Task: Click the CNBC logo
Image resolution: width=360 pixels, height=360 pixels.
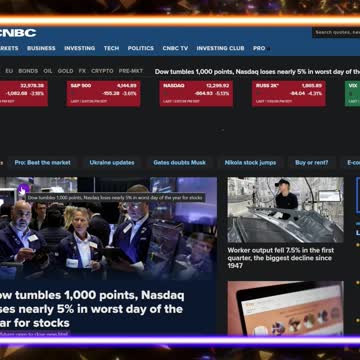Action: click(x=18, y=33)
